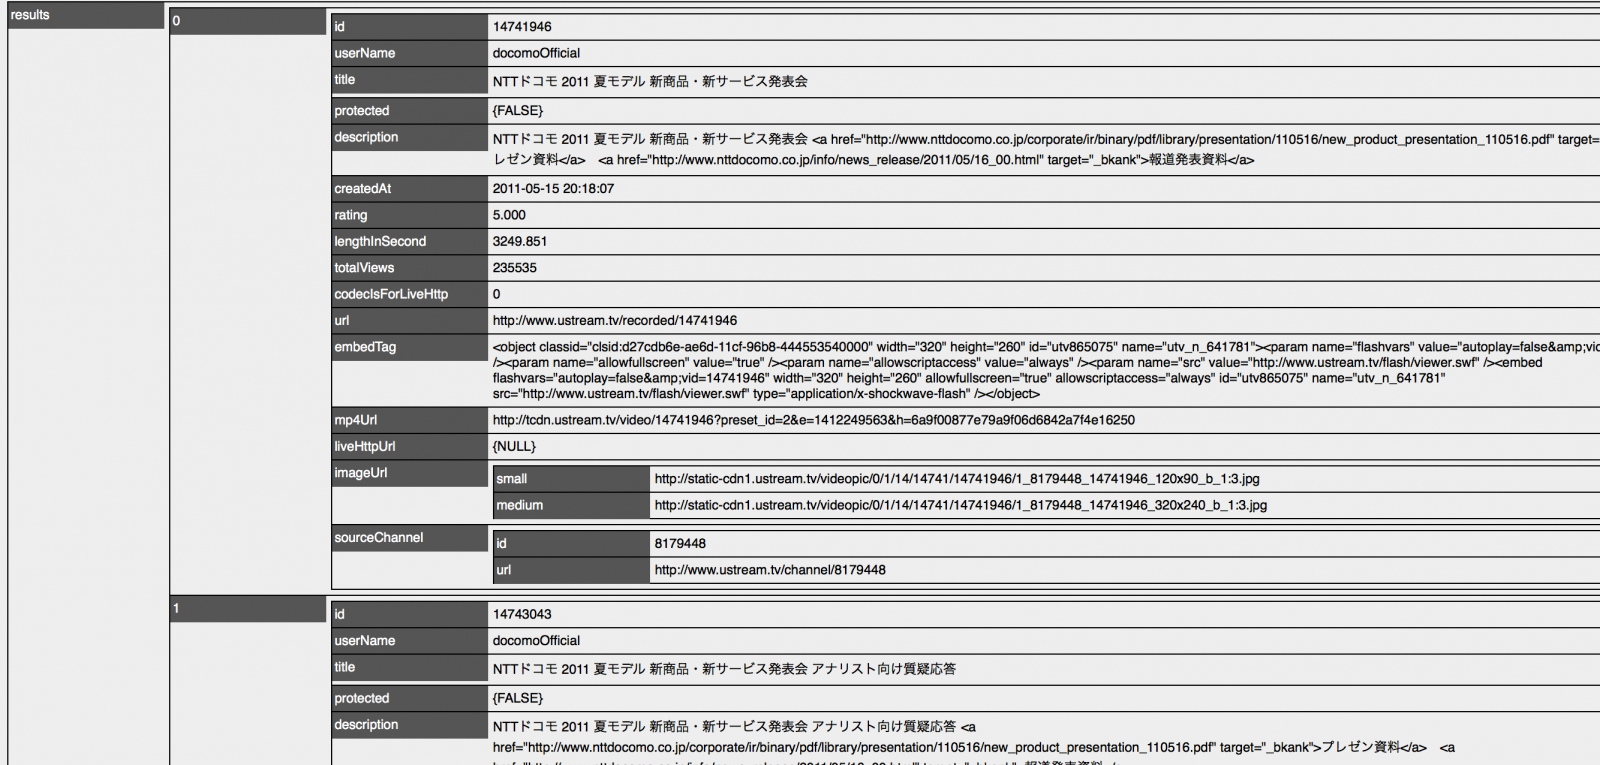Image resolution: width=1600 pixels, height=765 pixels.
Task: Click the medium imageUrl 320x240 jpg value
Action: (x=960, y=505)
